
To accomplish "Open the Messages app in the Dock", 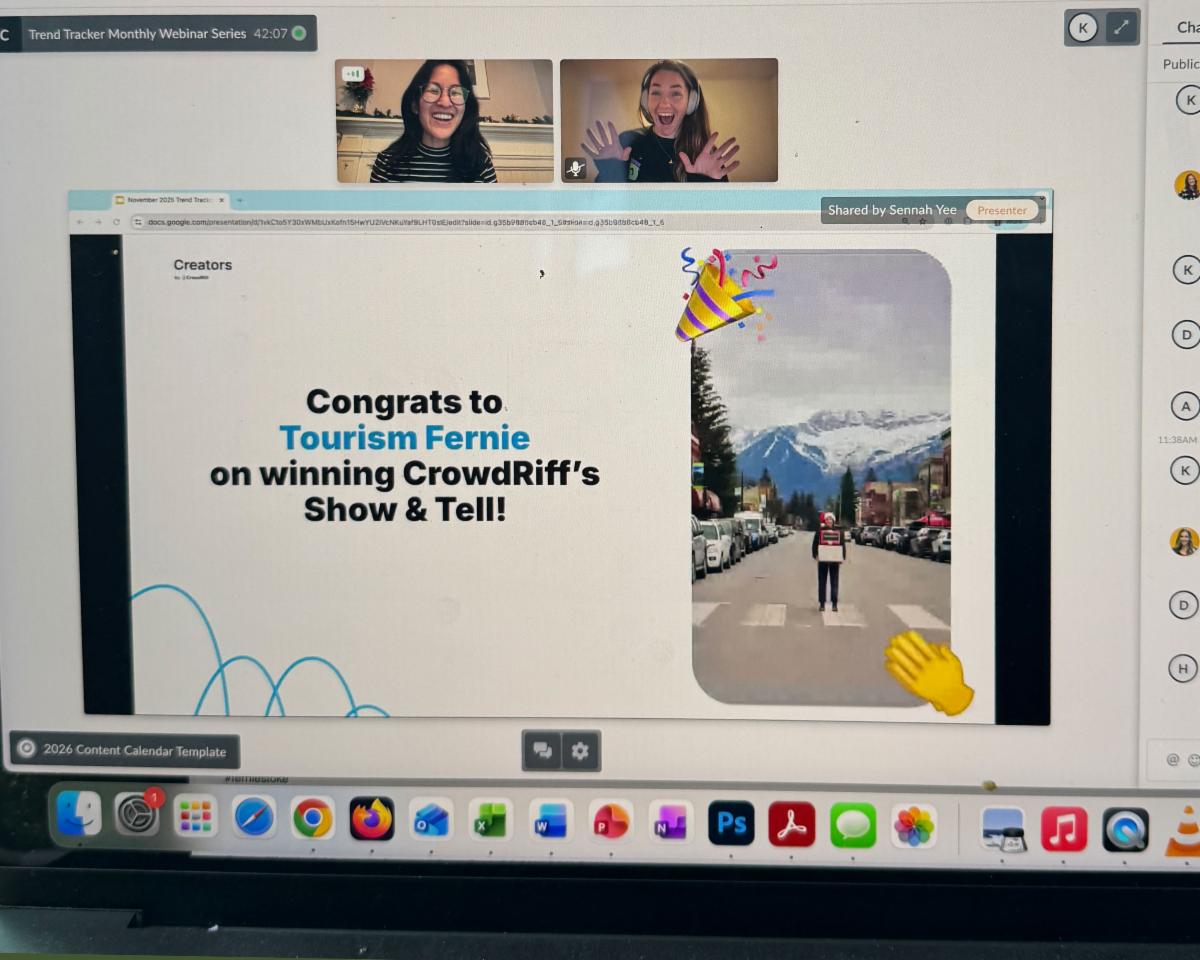I will point(853,826).
